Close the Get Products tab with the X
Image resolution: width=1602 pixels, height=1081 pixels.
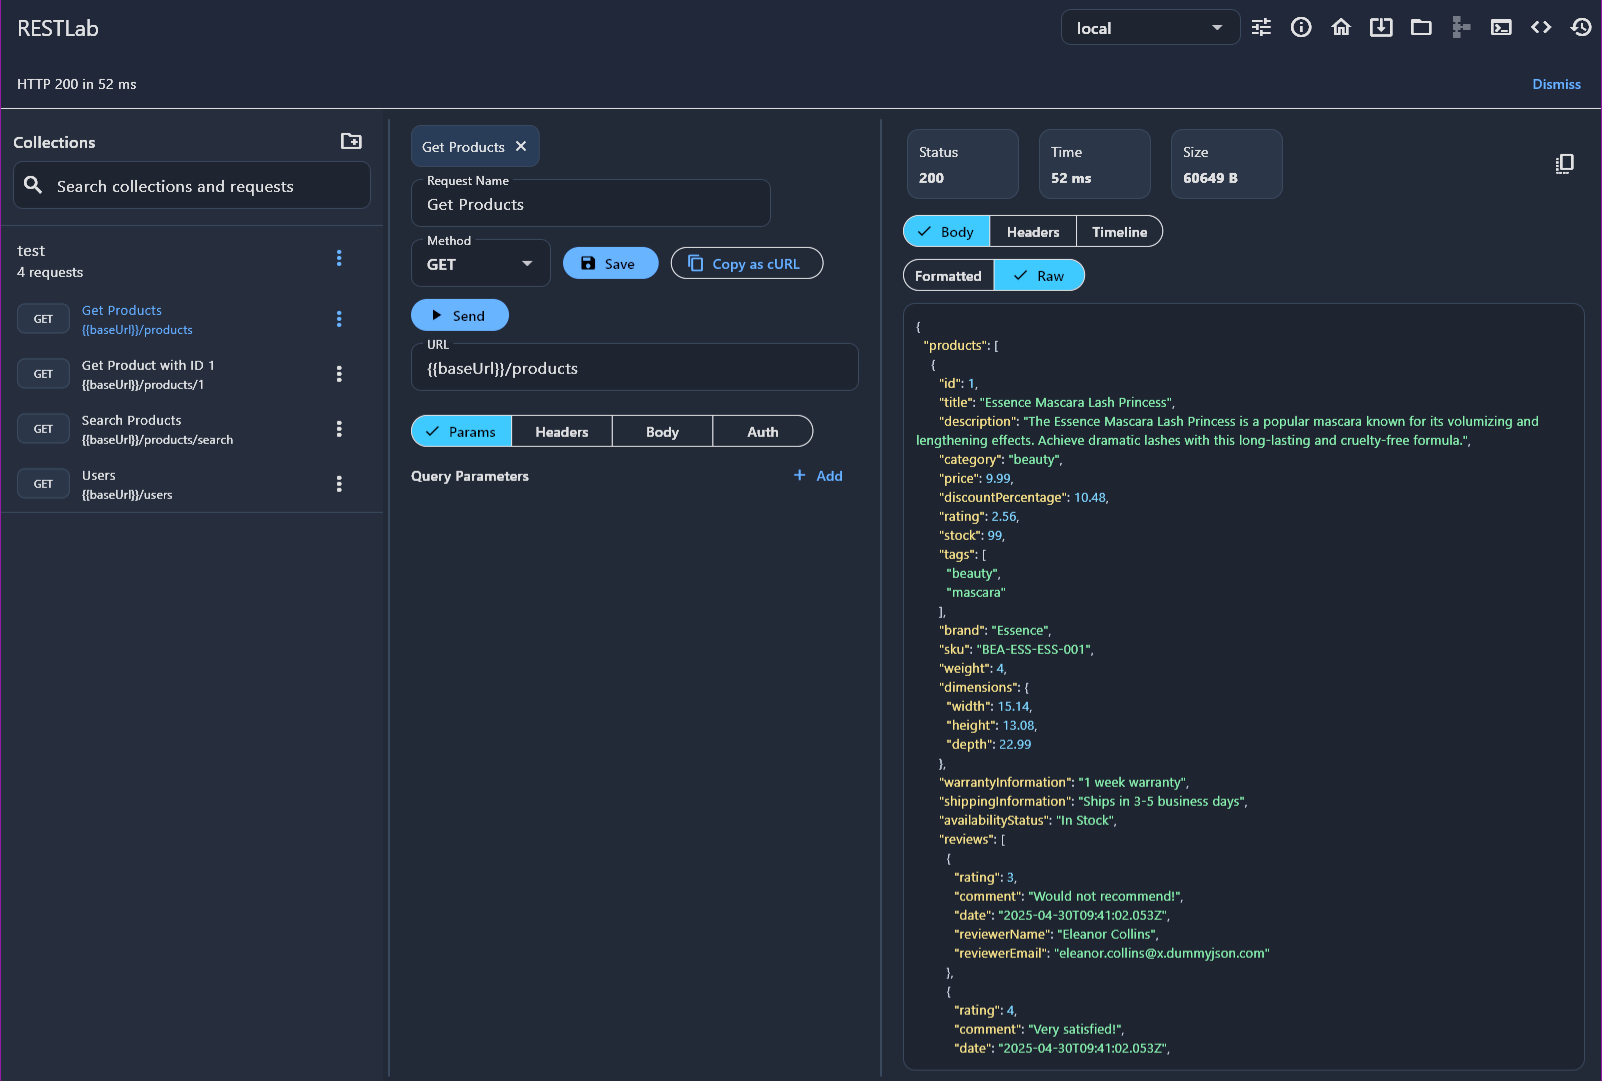point(521,146)
